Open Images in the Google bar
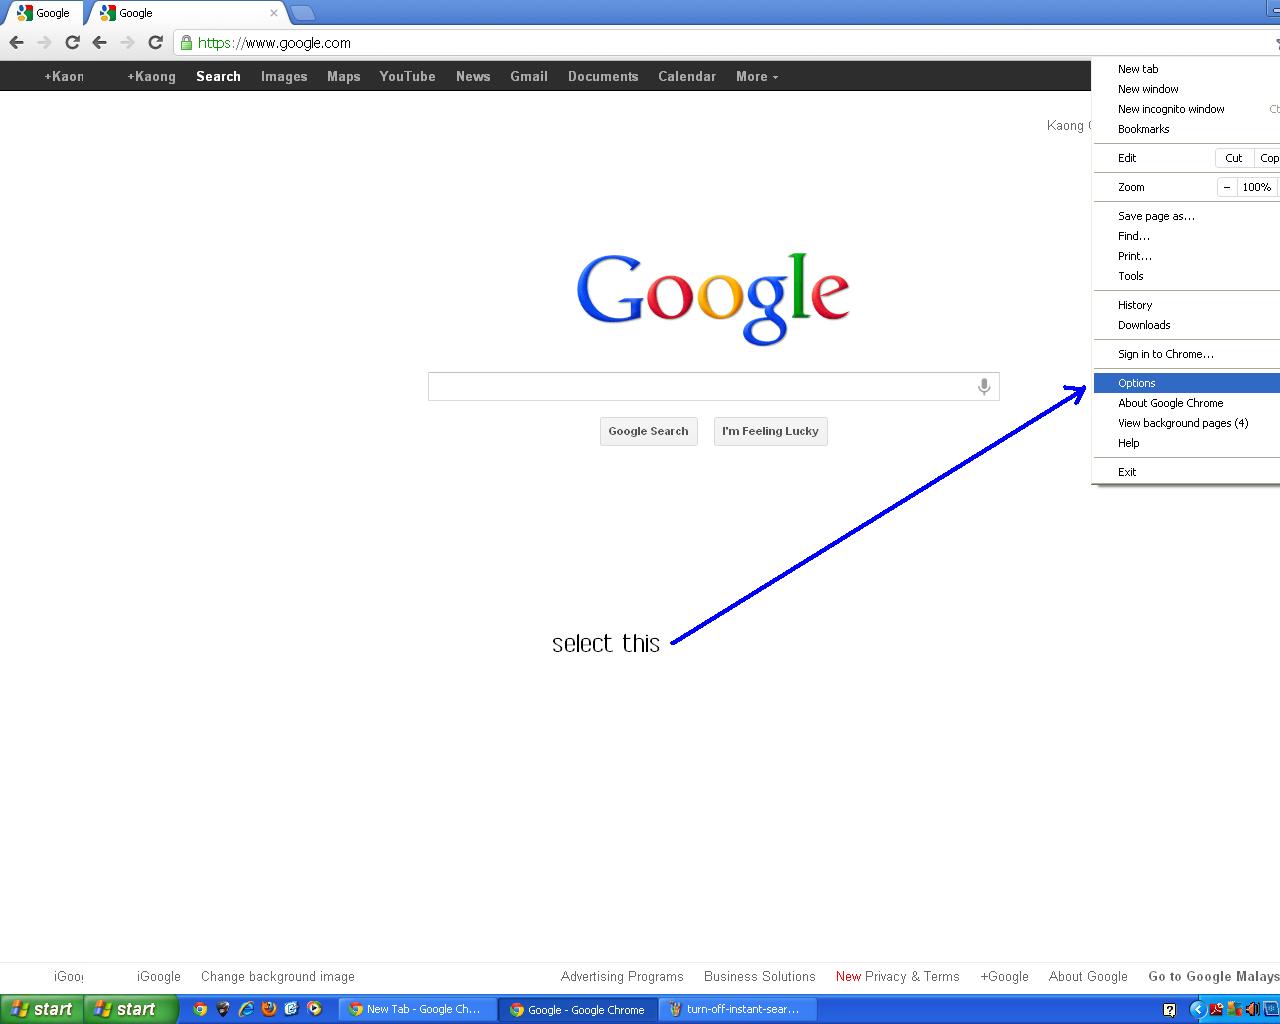 coord(284,76)
